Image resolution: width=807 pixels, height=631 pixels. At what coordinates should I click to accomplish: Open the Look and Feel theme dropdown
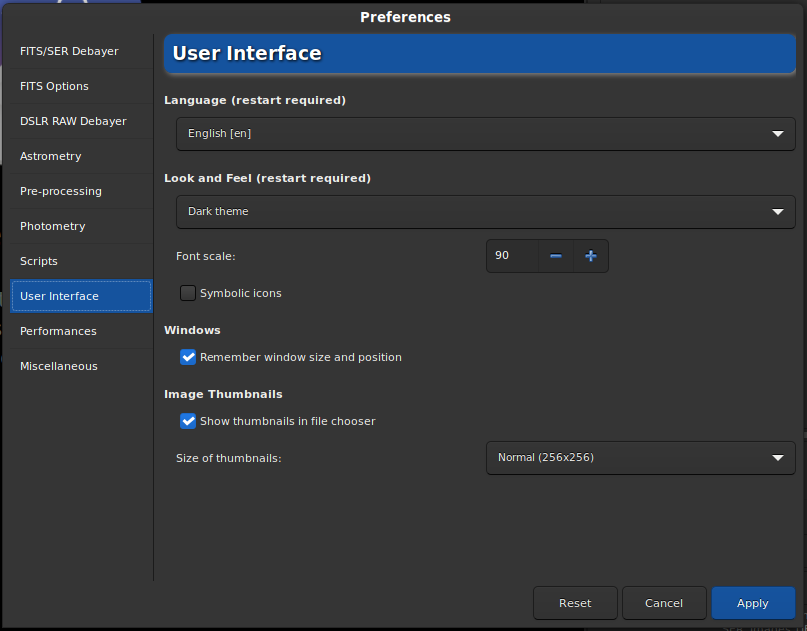pyautogui.click(x=486, y=212)
